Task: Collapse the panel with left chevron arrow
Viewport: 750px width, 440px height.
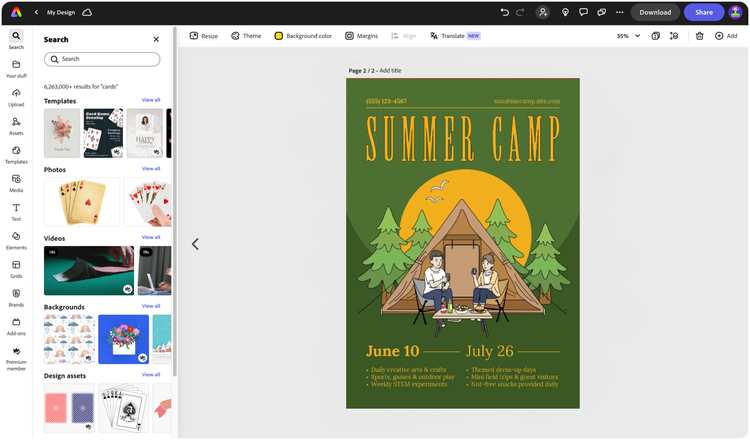Action: click(195, 244)
